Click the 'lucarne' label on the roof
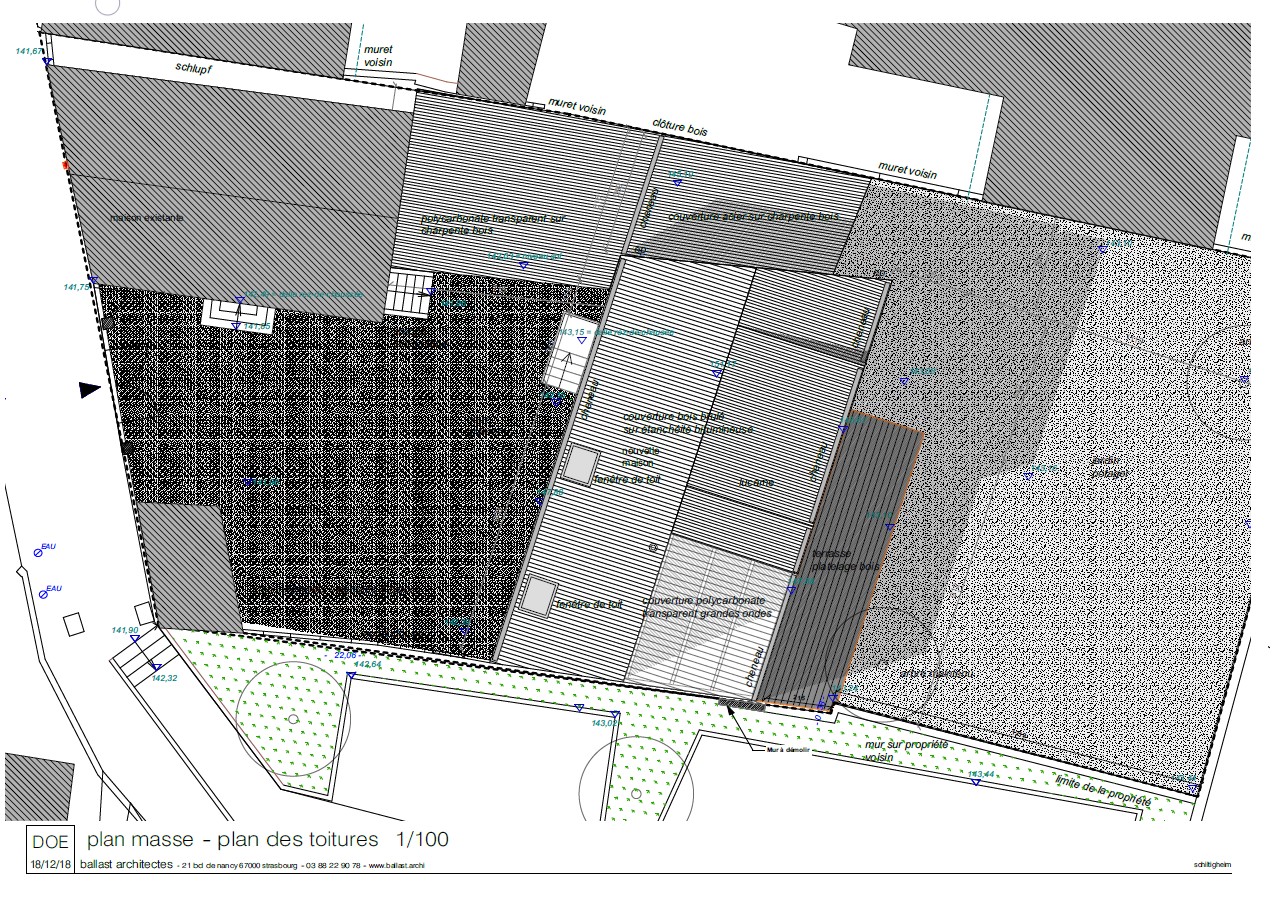1277x901 pixels. (x=756, y=482)
